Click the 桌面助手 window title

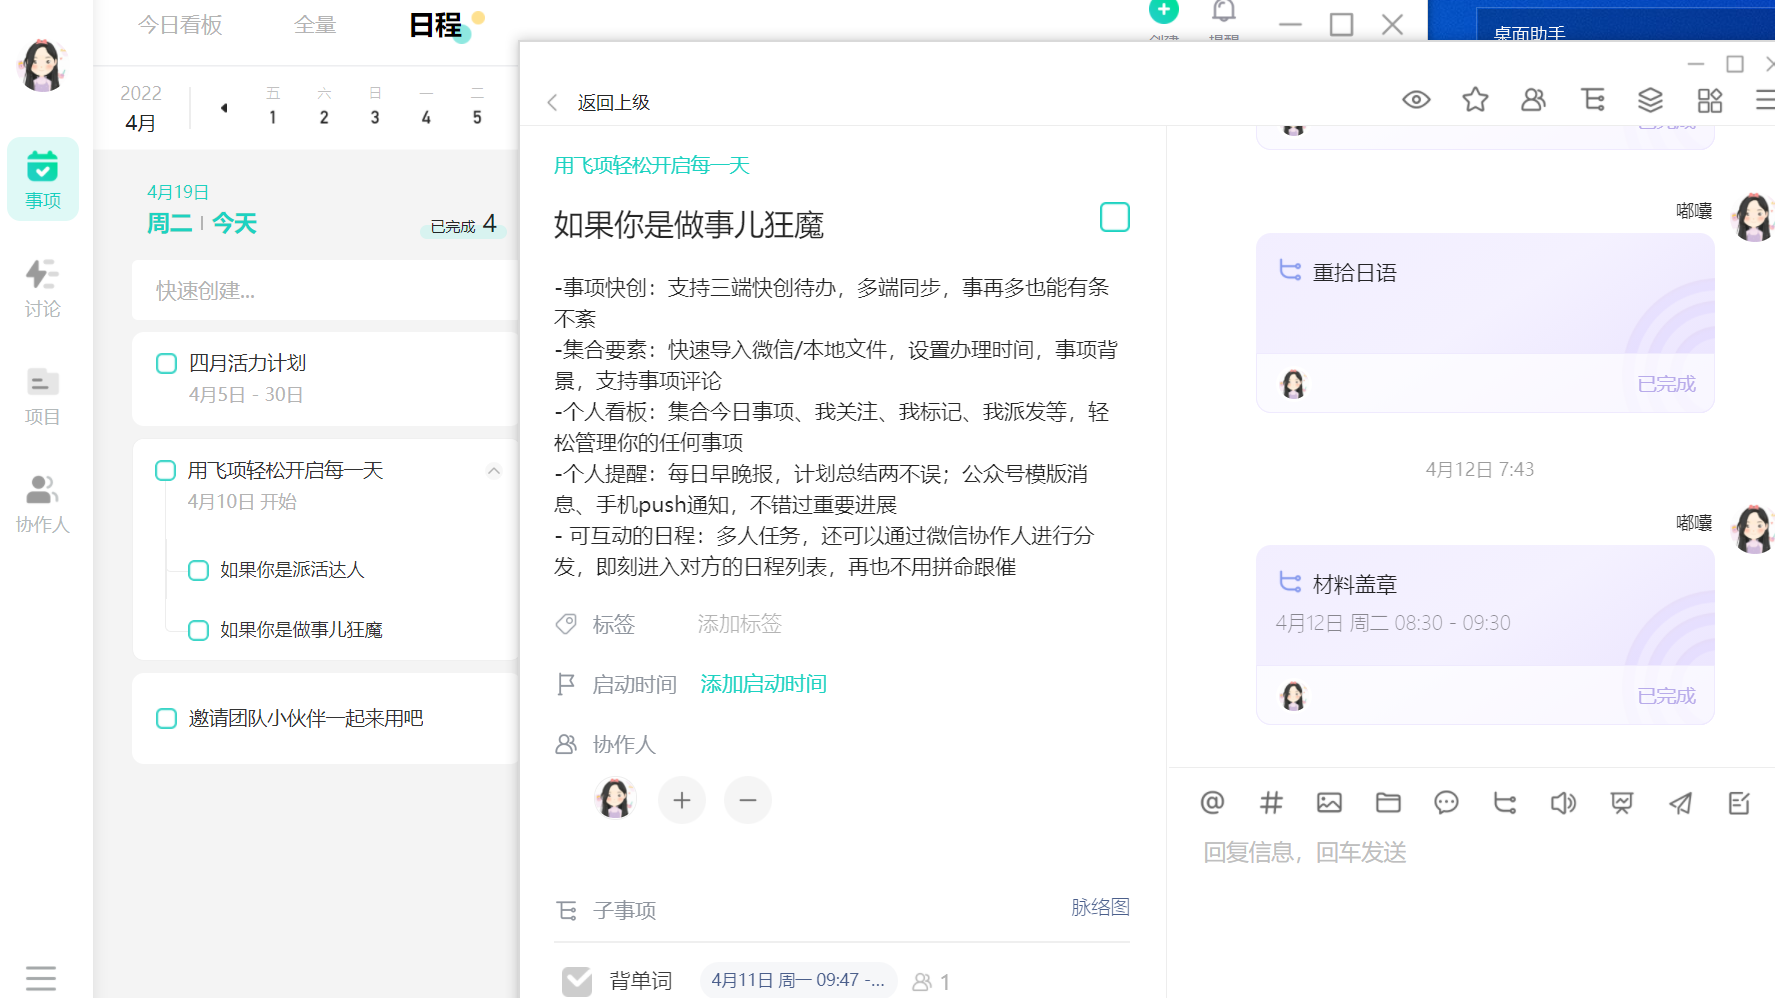(x=1529, y=32)
